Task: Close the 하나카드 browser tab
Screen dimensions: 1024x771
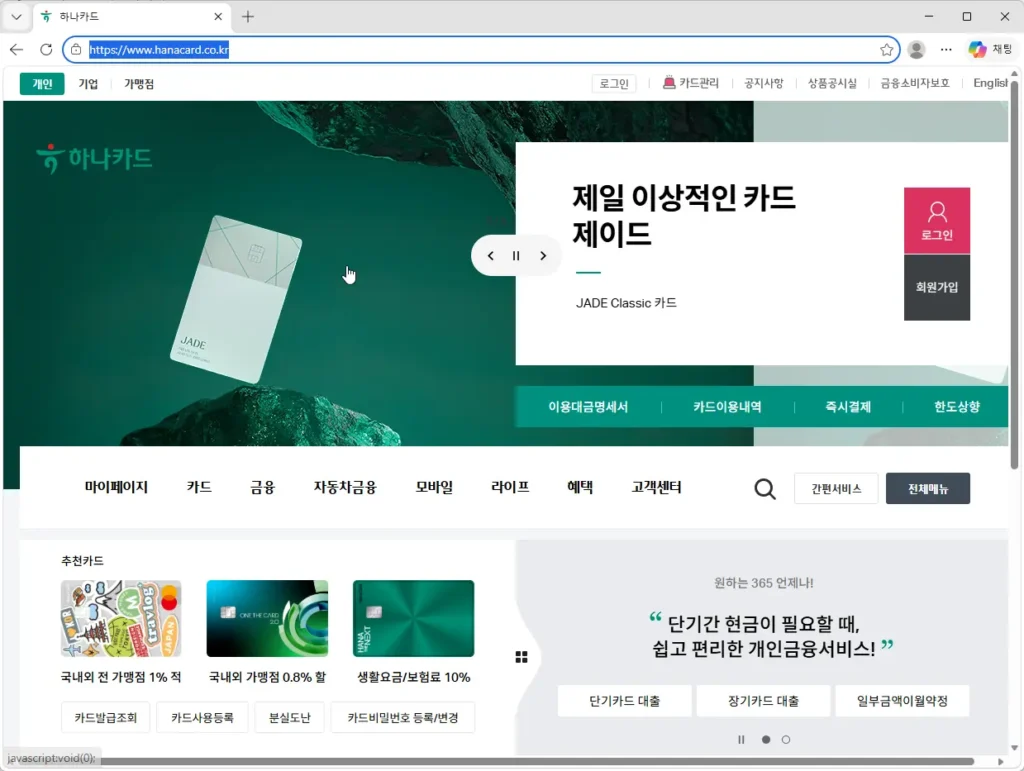Action: (218, 16)
